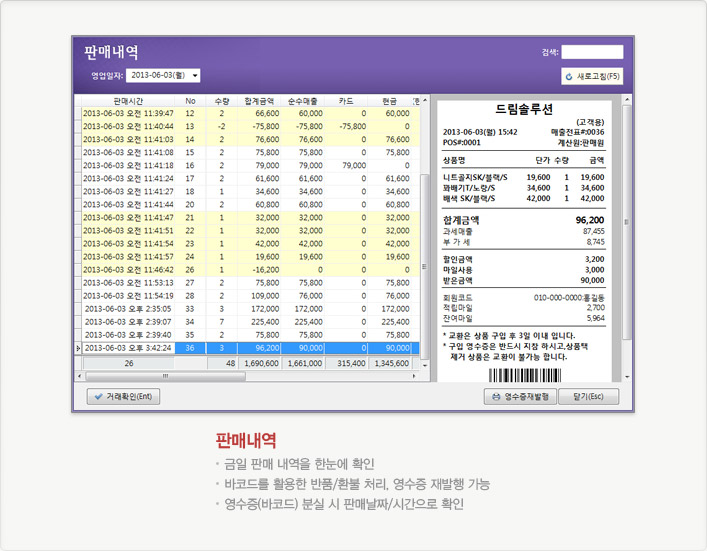707x551 pixels.
Task: Sort by the No column header
Action: pyautogui.click(x=190, y=101)
